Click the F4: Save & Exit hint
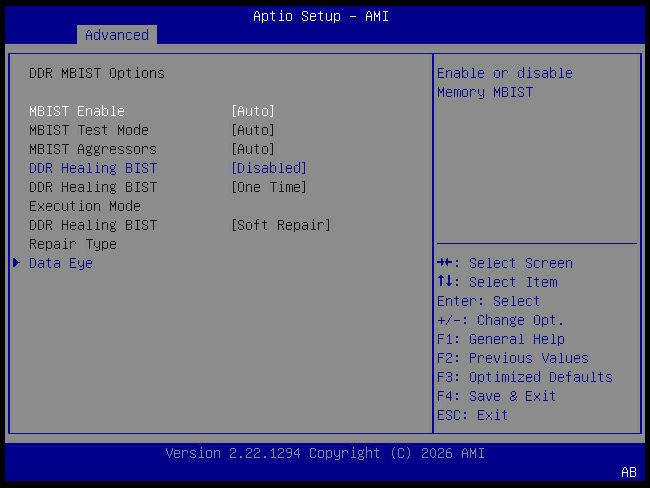Screen dimensions: 650x488 (496, 396)
